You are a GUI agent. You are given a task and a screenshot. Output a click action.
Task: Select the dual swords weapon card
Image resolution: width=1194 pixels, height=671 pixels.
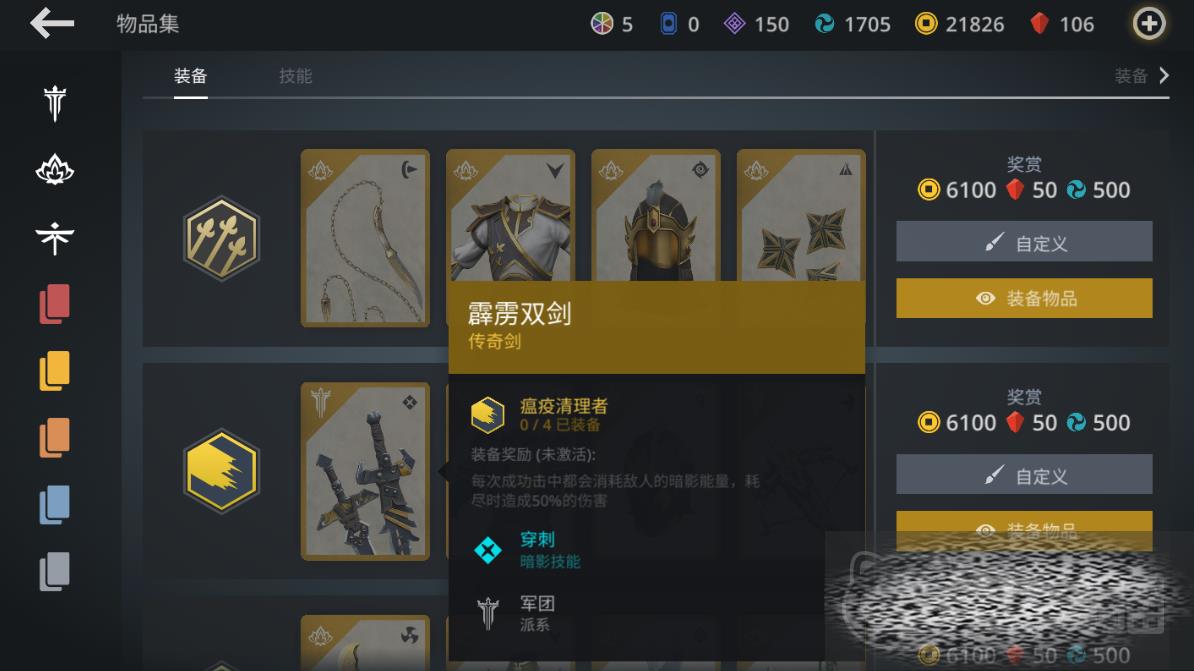(366, 471)
